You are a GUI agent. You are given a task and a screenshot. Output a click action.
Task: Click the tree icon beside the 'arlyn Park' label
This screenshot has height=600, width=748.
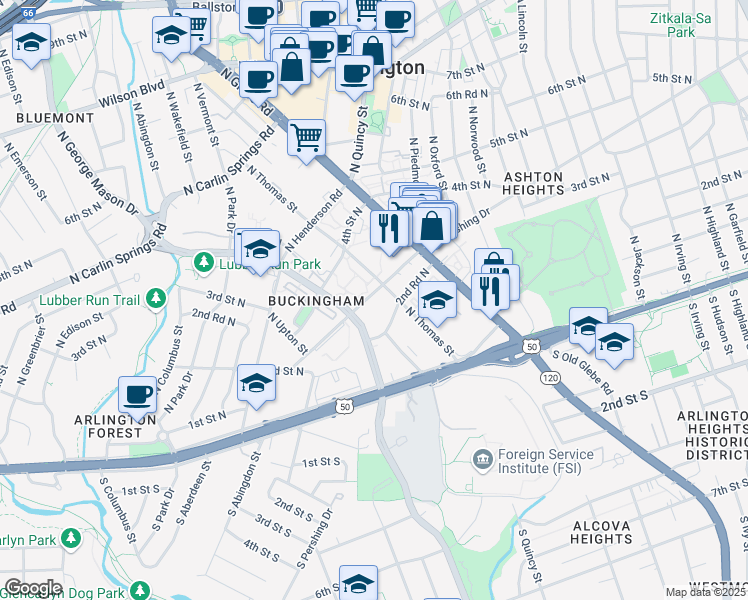(70, 539)
